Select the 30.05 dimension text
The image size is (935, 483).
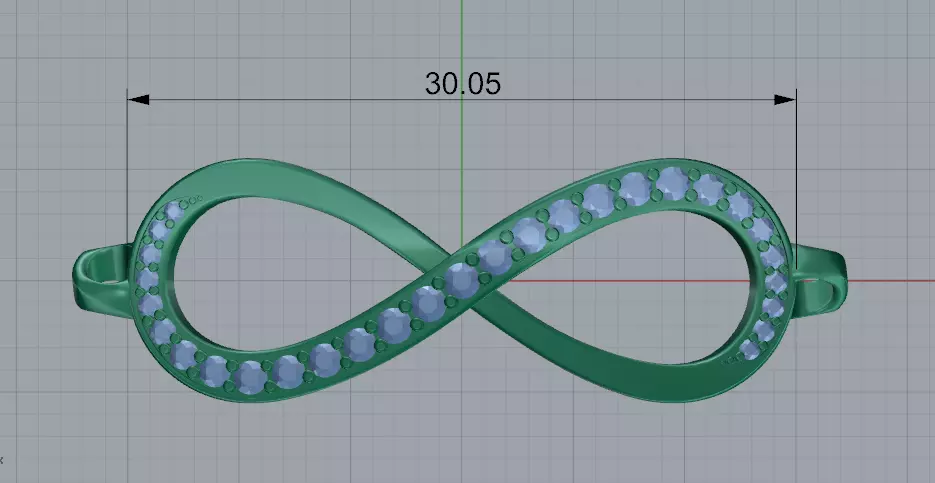point(463,84)
